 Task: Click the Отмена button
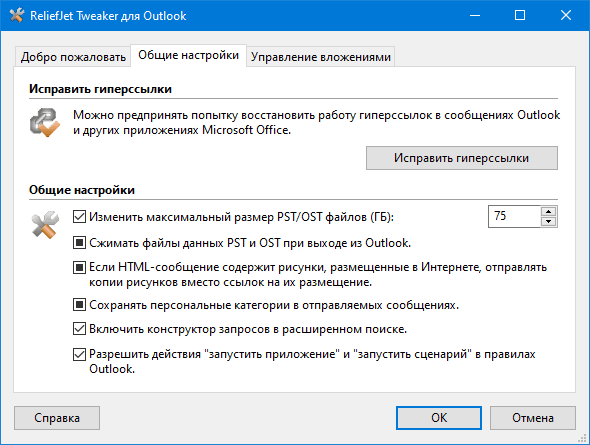[532, 418]
